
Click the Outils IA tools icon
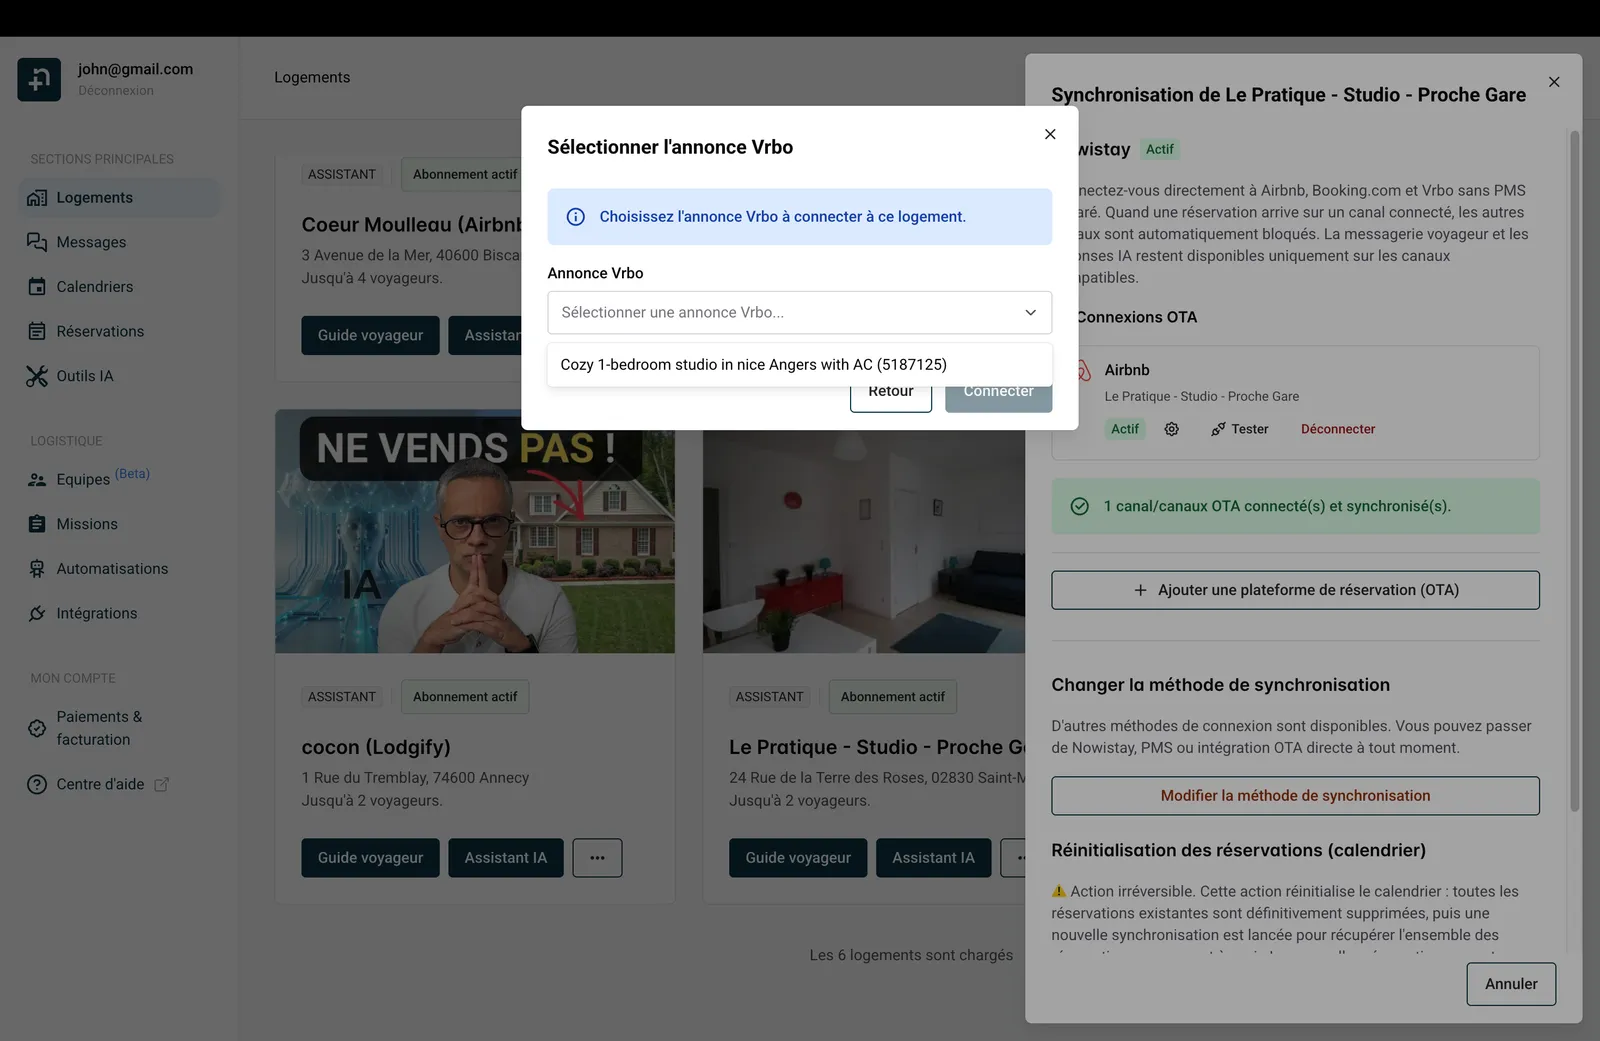37,376
